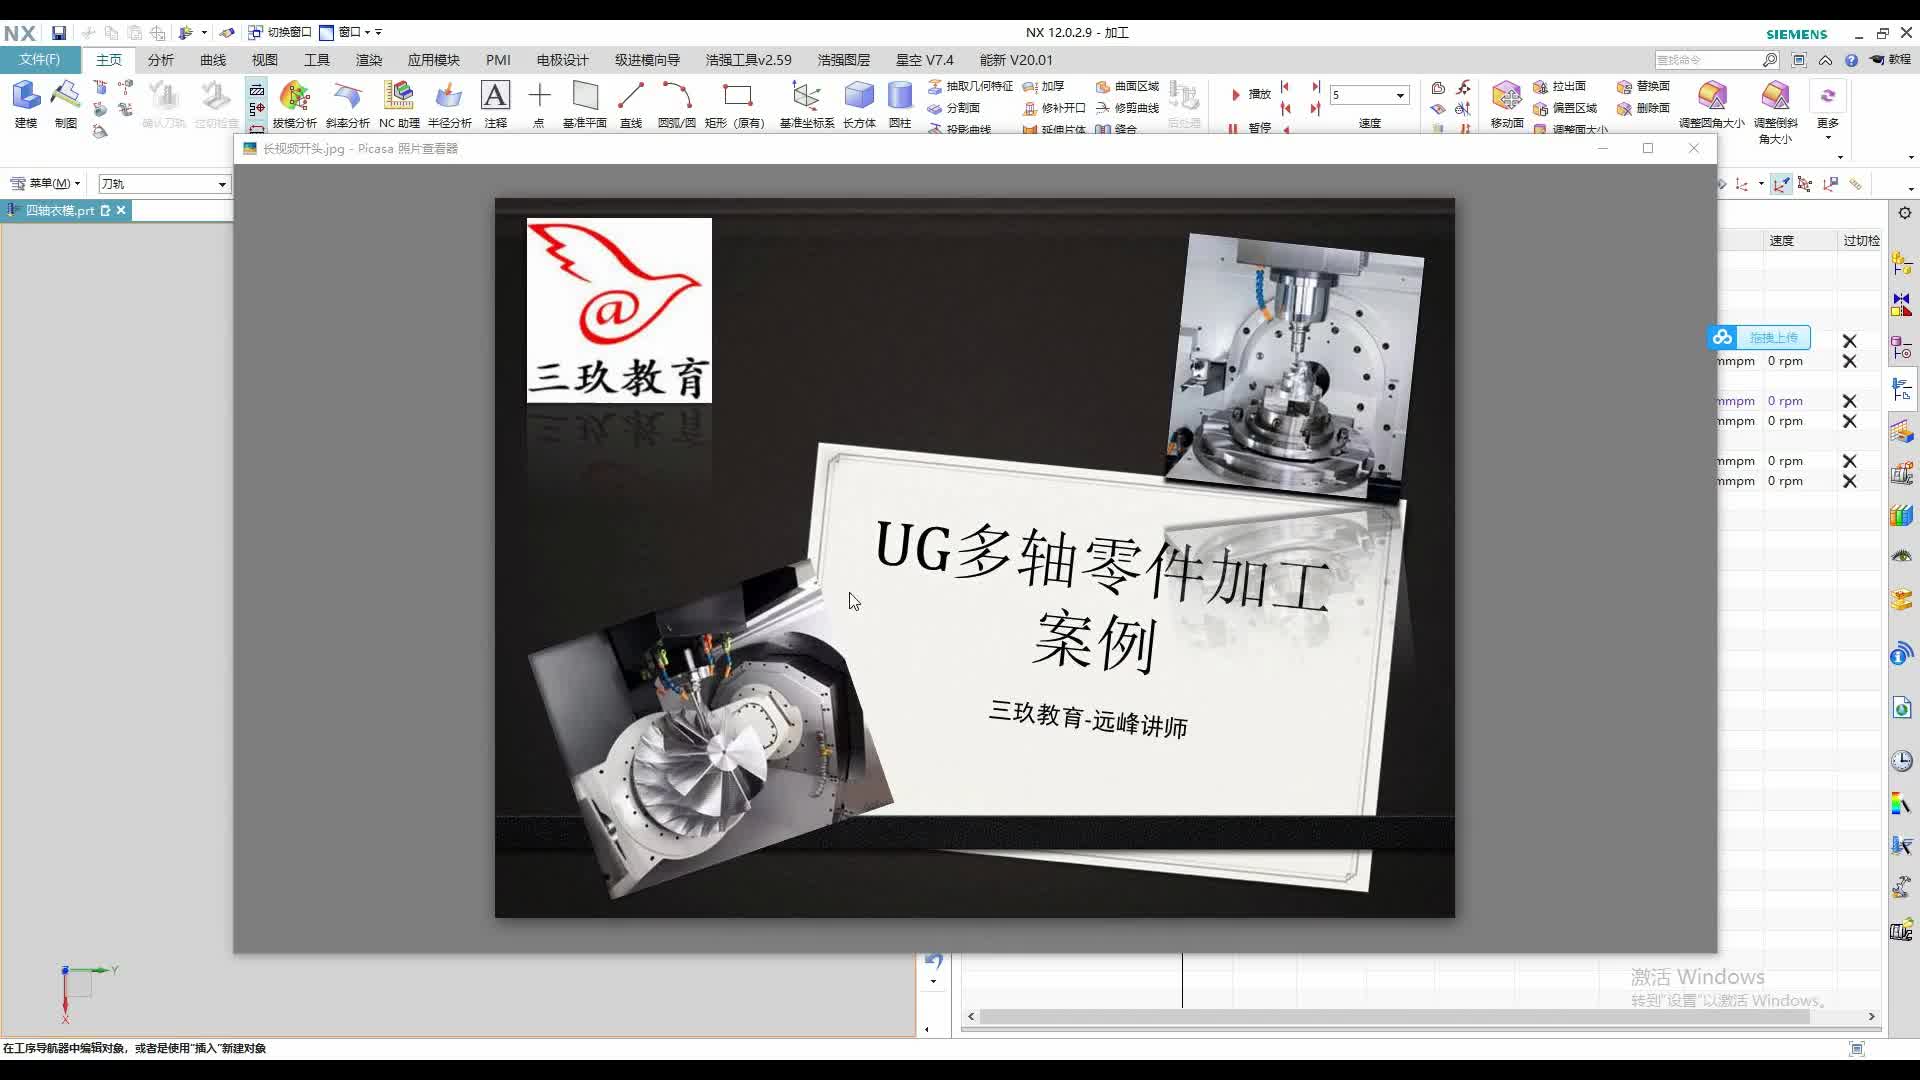Click 文件(F) menu item
This screenshot has width=1920, height=1080.
pos(38,59)
